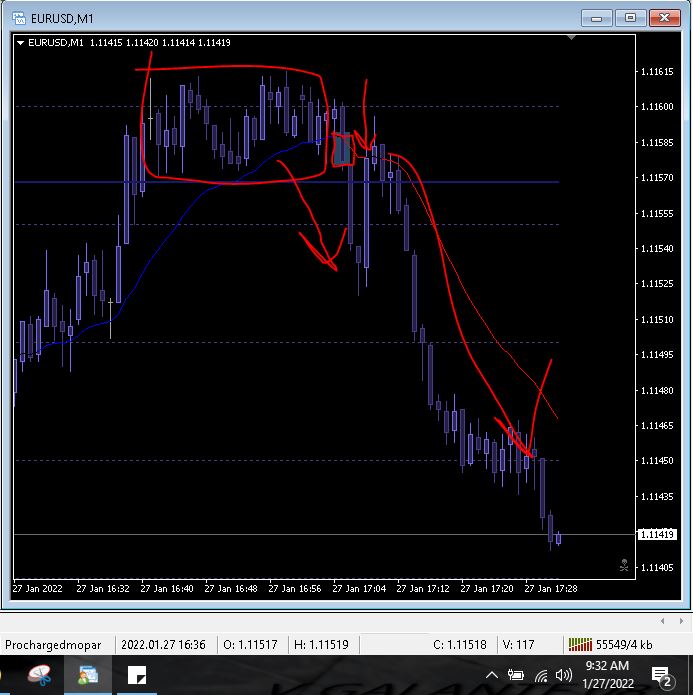
Task: Click the 27 Jan 16:40 time label
Action: (x=167, y=589)
